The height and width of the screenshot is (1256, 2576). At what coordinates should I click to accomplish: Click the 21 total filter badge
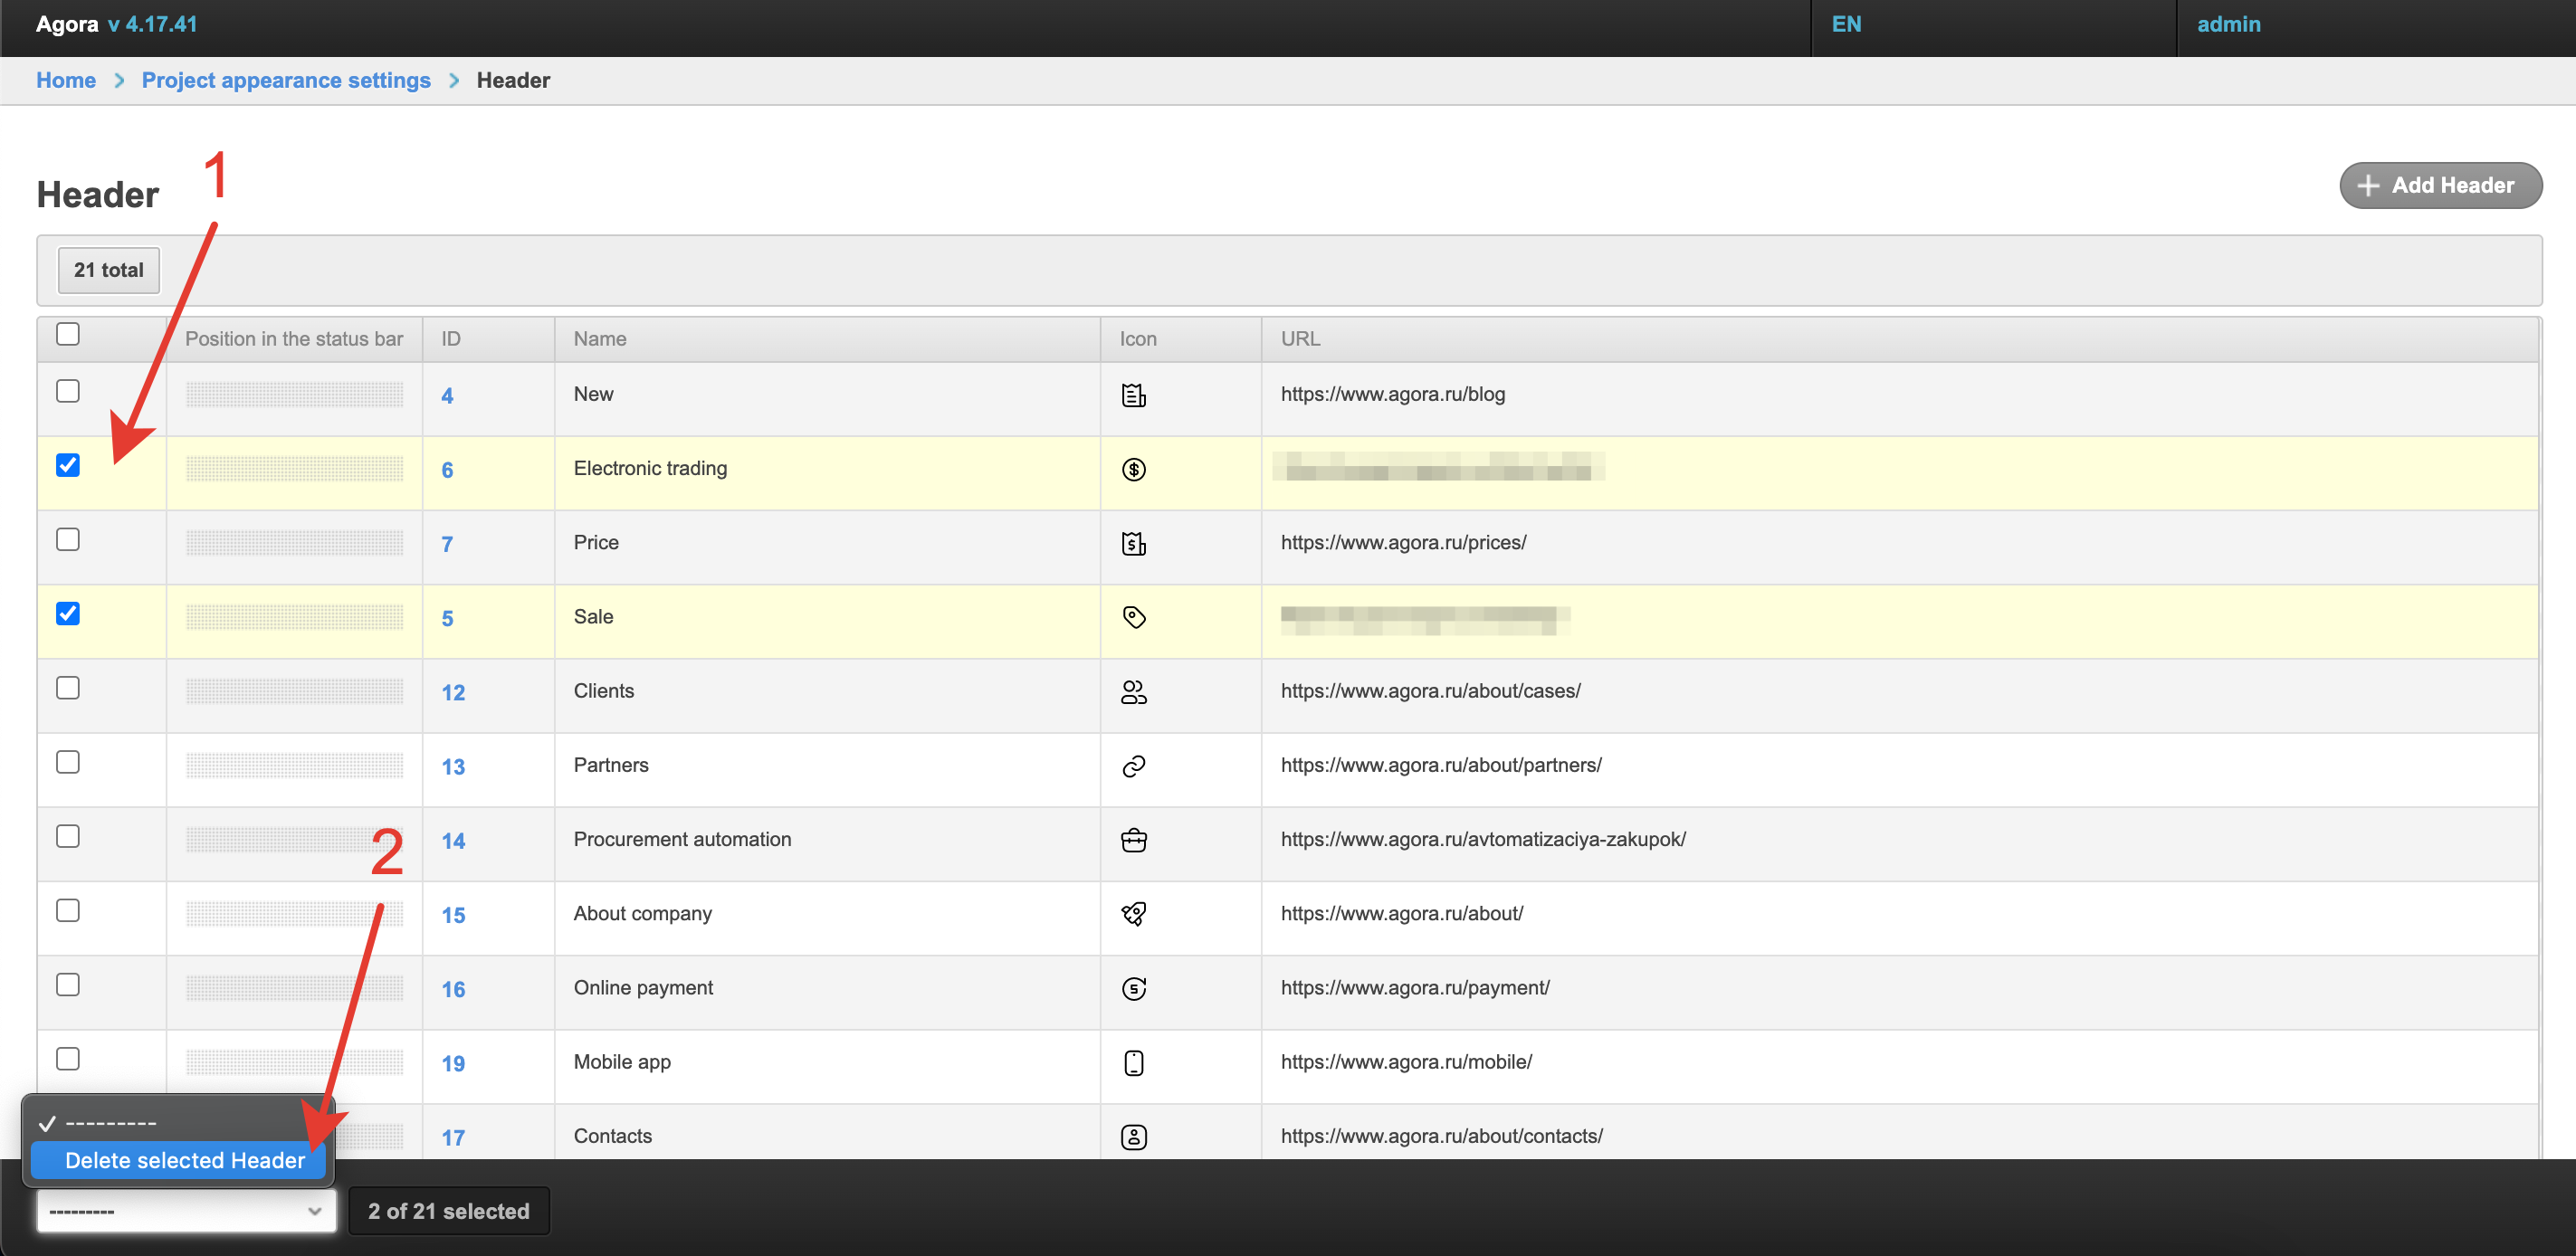coord(108,270)
